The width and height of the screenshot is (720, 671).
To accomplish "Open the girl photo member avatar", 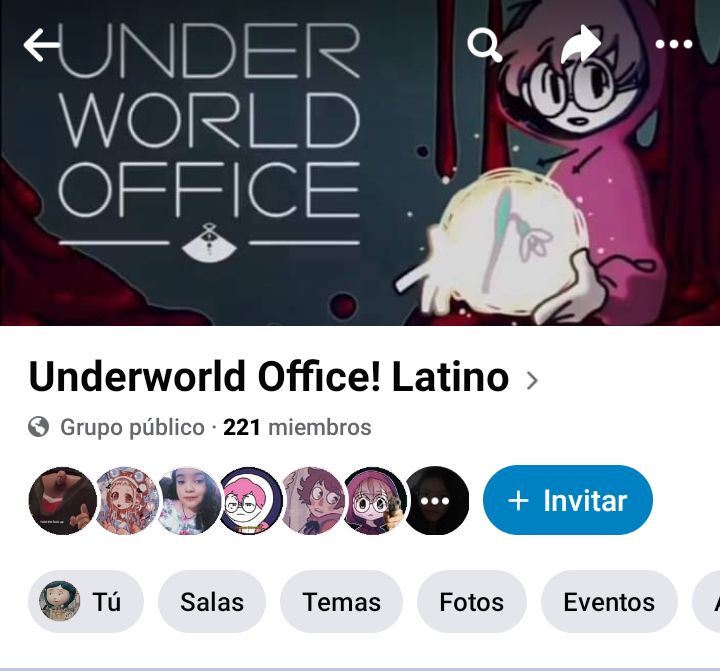I will pos(189,501).
